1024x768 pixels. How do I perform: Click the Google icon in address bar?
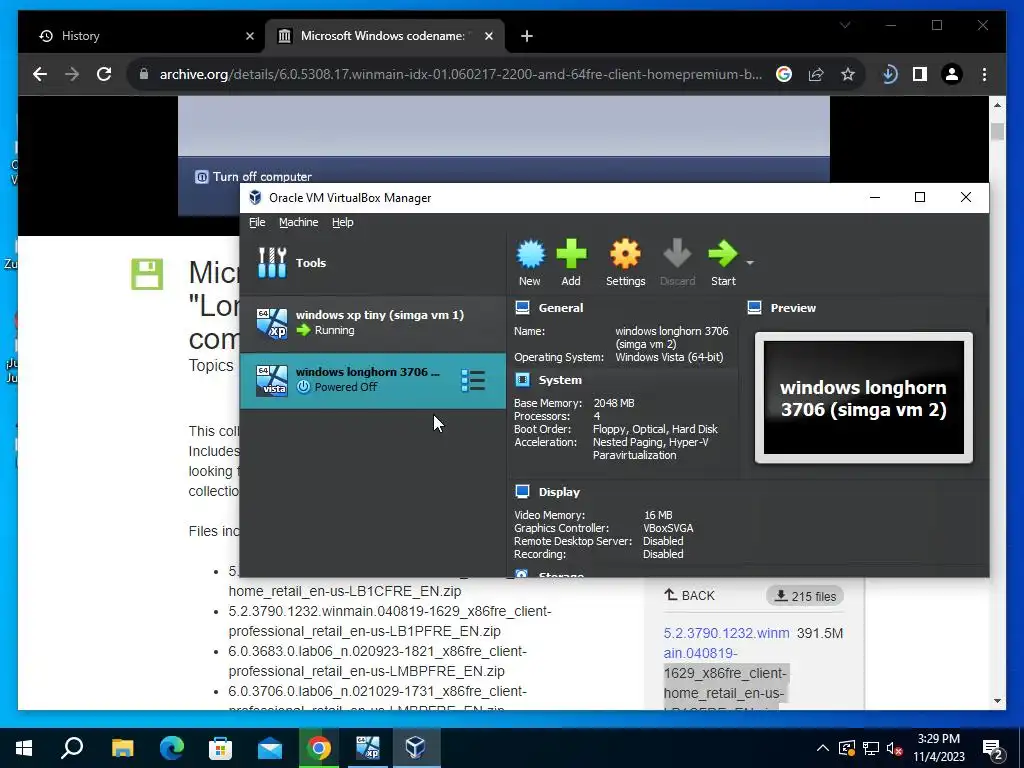point(784,74)
